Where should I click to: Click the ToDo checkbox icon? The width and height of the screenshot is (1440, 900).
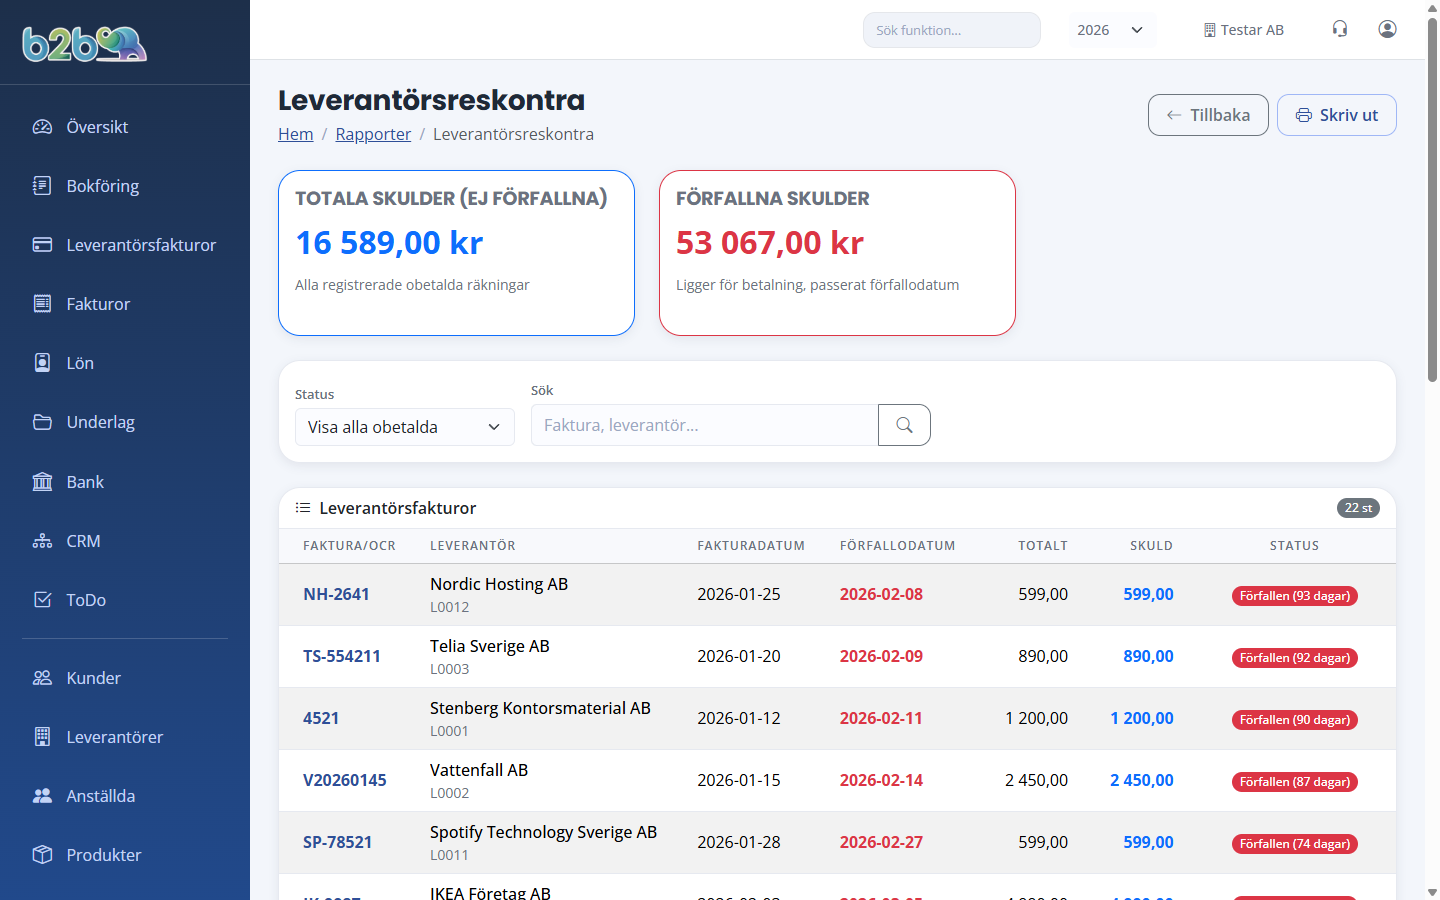click(42, 600)
